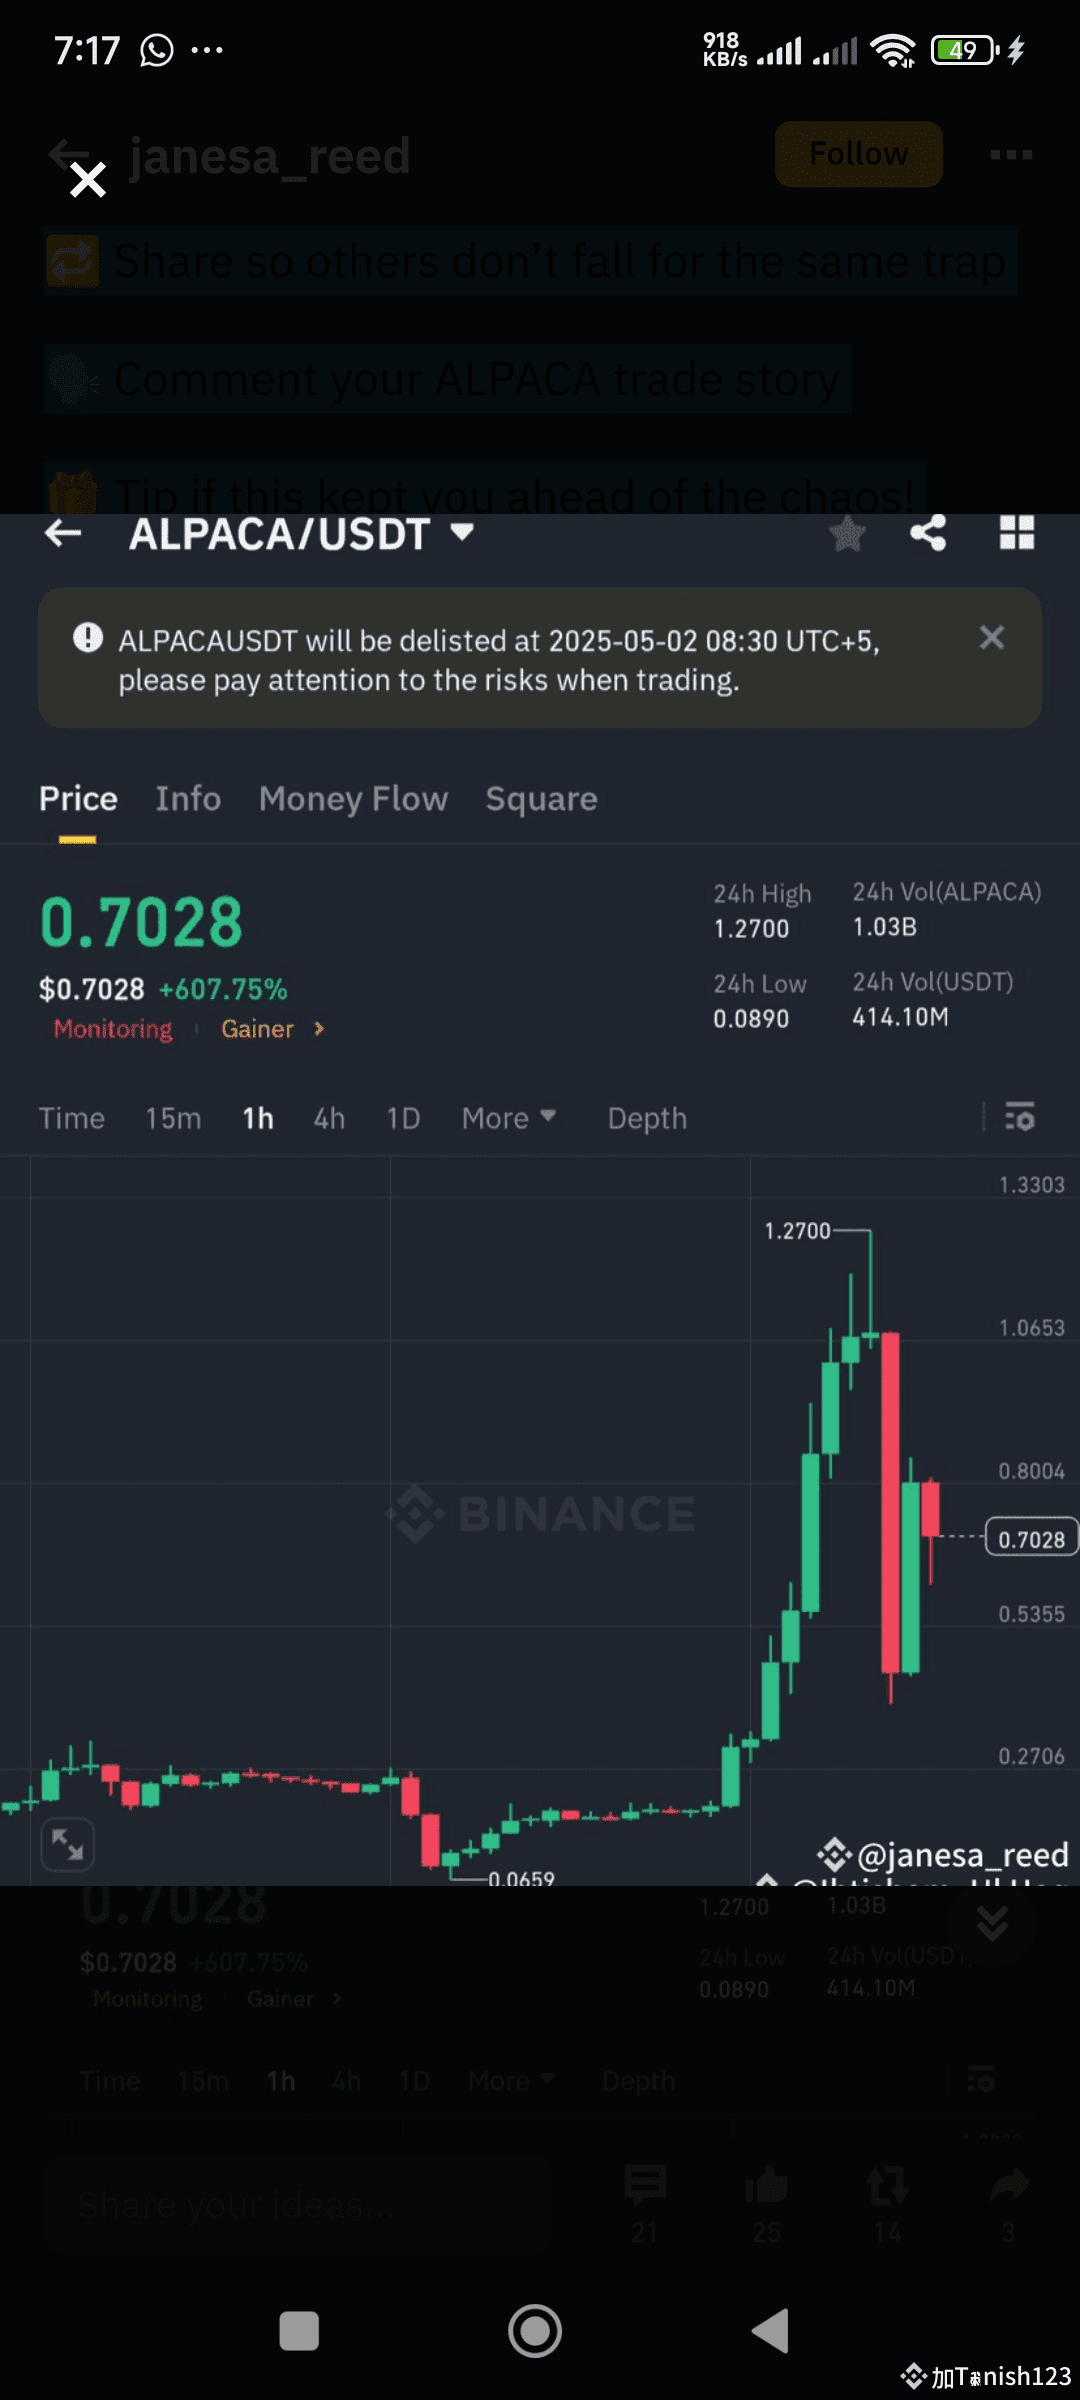Expand the ALPACA/USDT pair dropdown

coord(462,532)
